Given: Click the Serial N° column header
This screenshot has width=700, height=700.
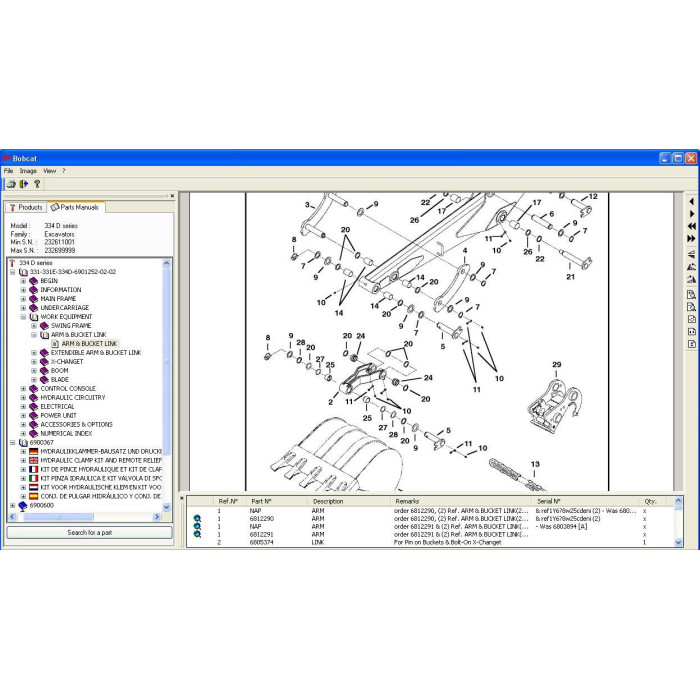Looking at the screenshot, I should pyautogui.click(x=586, y=501).
